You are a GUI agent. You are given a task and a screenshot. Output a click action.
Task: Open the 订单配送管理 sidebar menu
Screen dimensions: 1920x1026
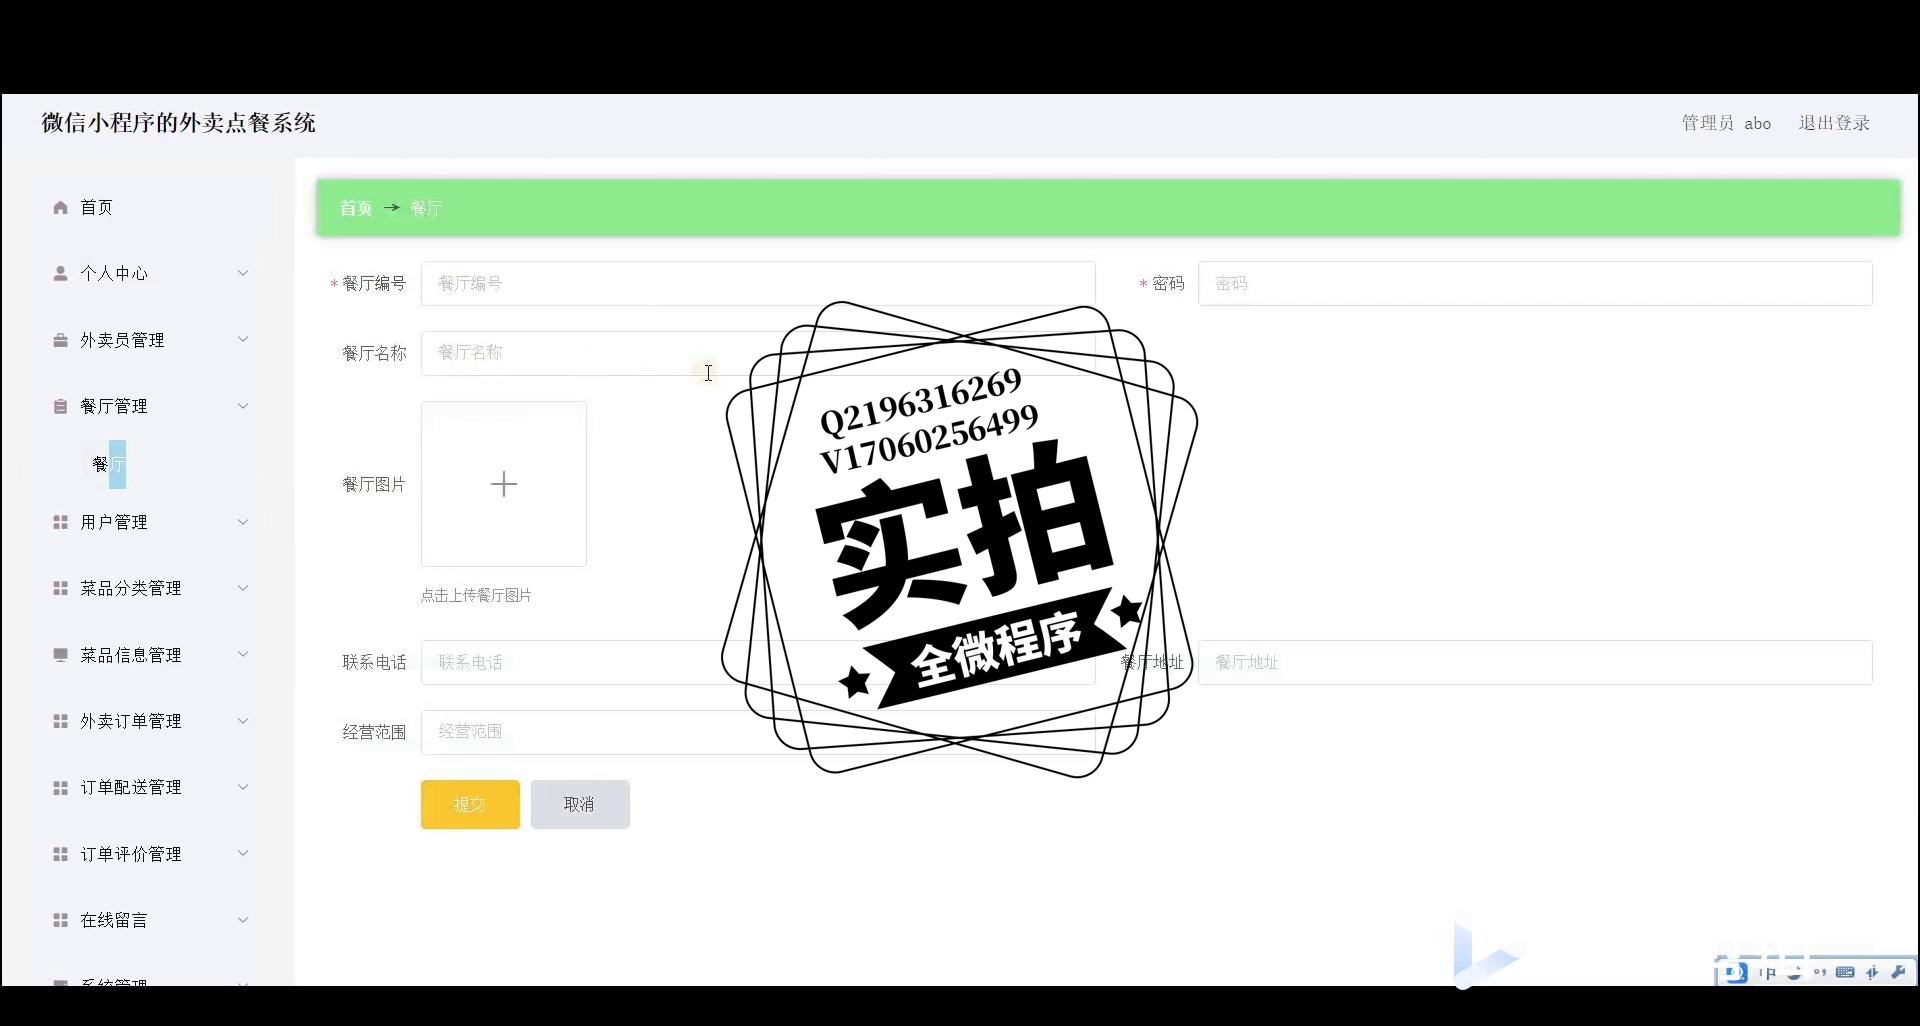pos(150,787)
